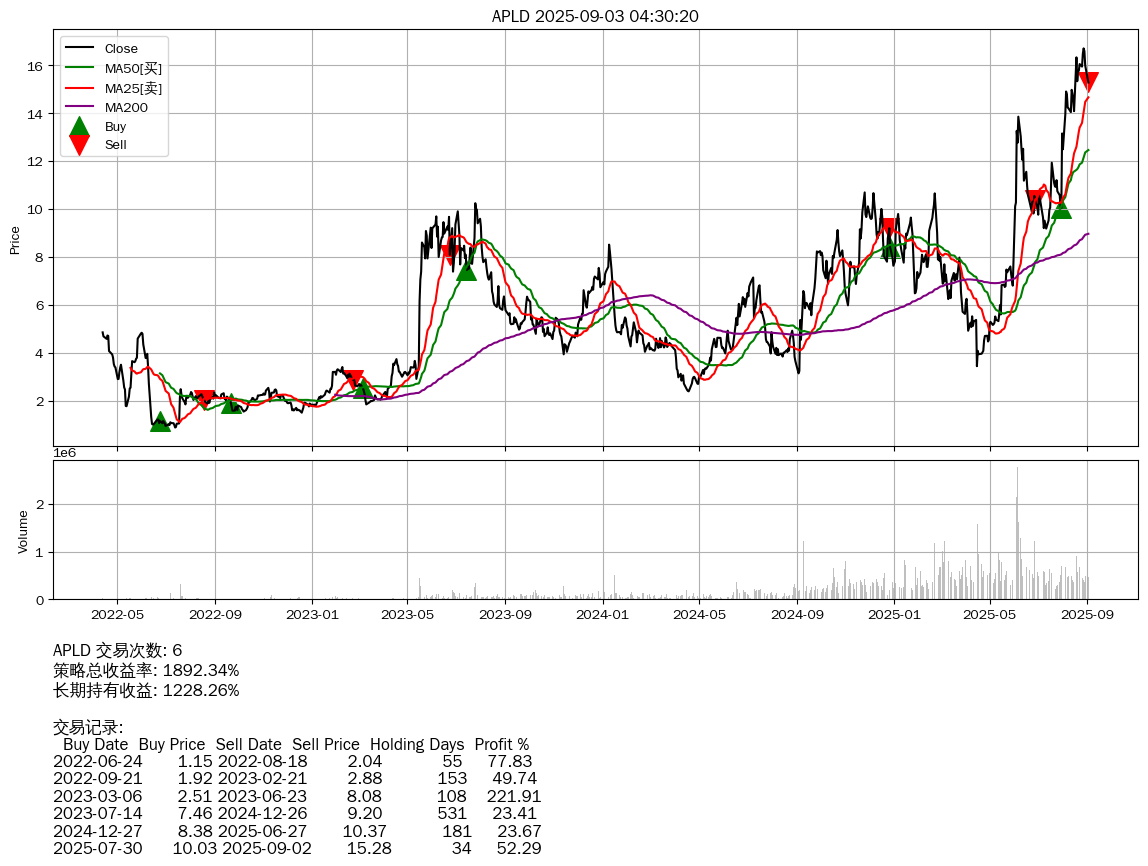Select the MA50[买] legend label

[x=133, y=68]
